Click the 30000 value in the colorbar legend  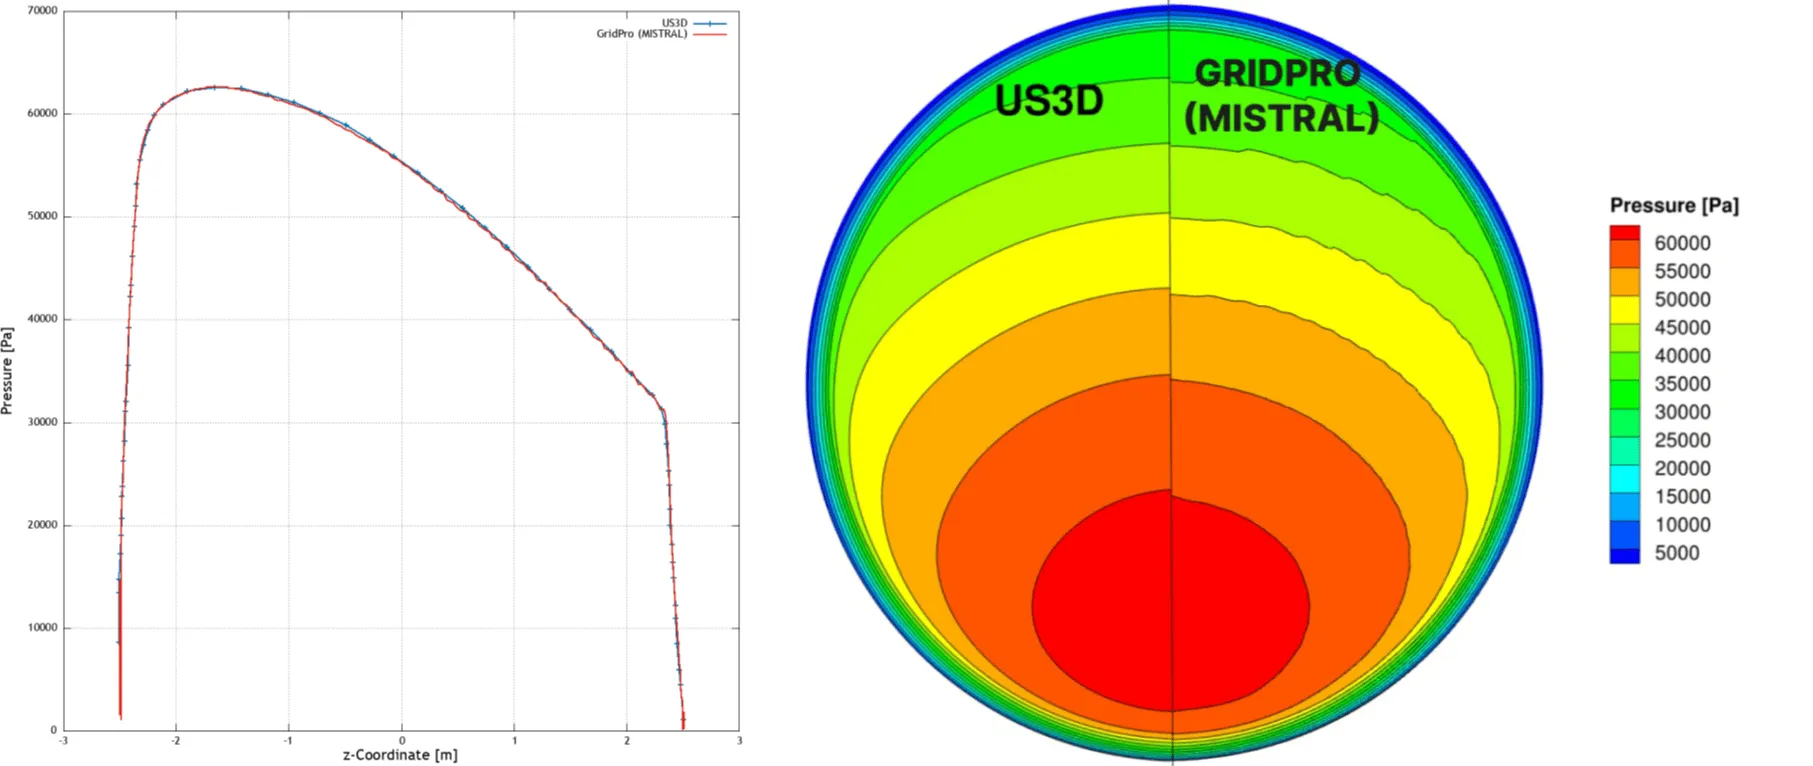pyautogui.click(x=1682, y=412)
